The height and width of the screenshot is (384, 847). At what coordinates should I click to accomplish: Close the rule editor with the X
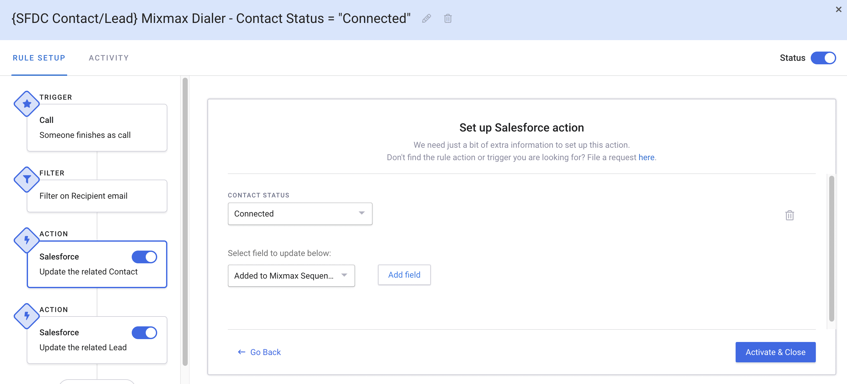(839, 9)
